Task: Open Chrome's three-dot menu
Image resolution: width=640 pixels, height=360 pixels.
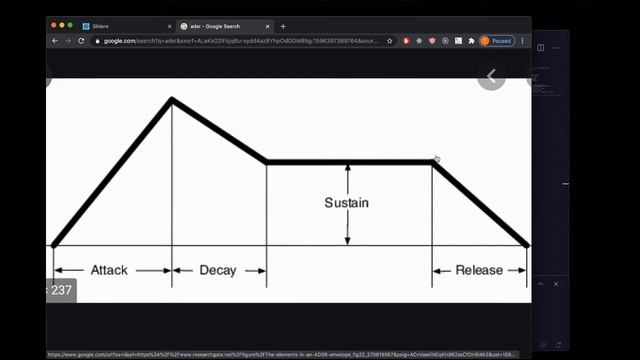Action: pyautogui.click(x=522, y=41)
